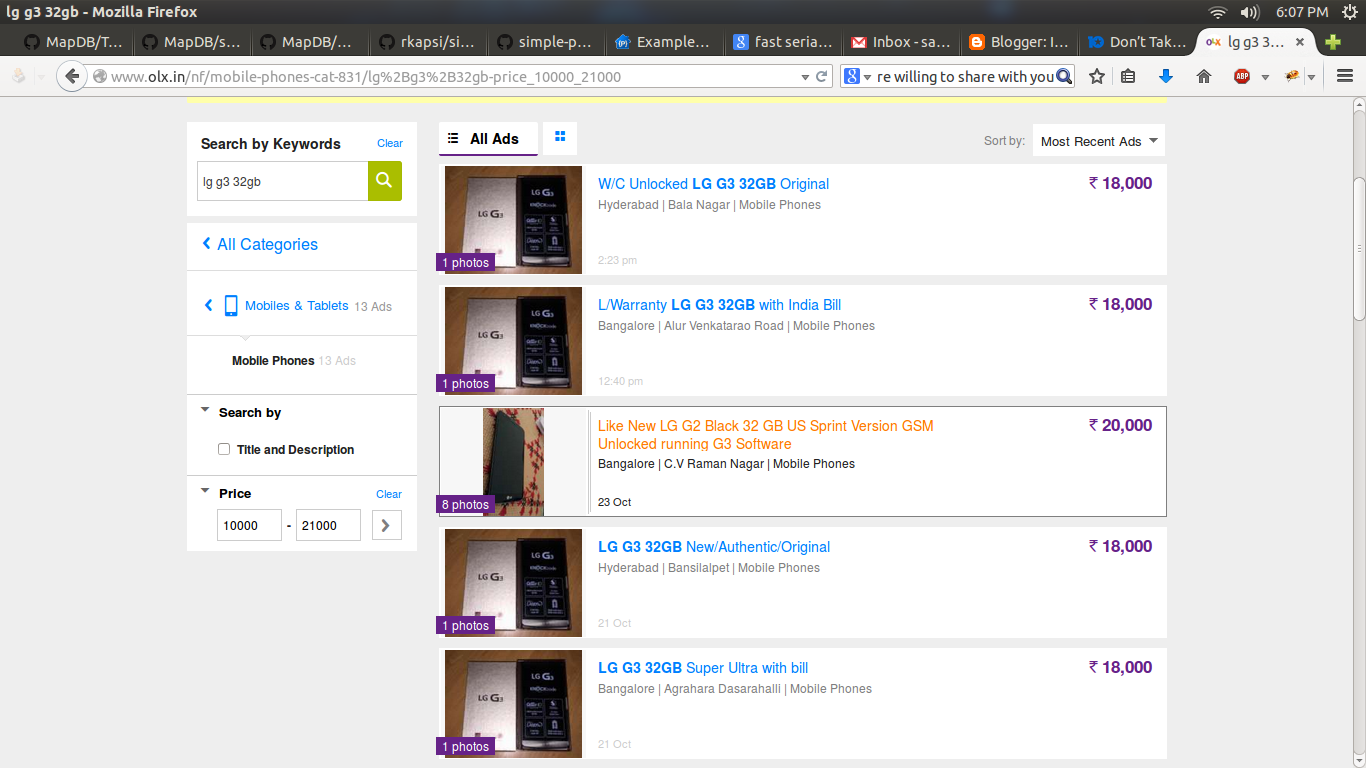Open the Google search engine selector dropdown
1366x768 pixels.
point(867,77)
